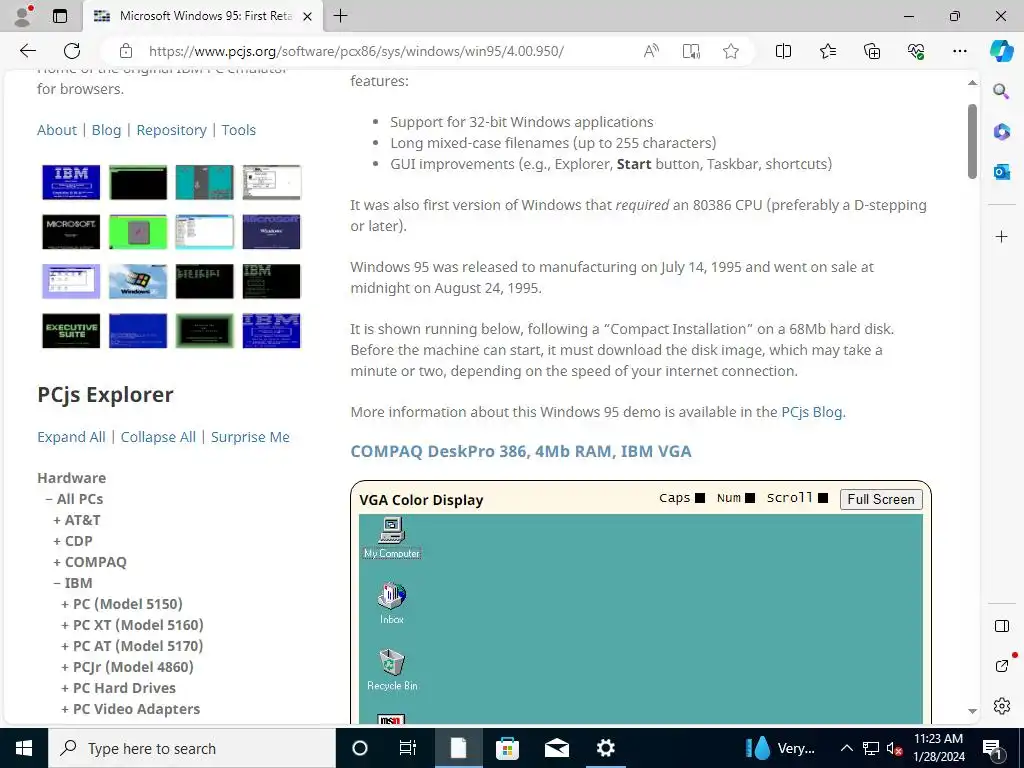Follow the PCjs Blog link
This screenshot has width=1024, height=768.
812,412
